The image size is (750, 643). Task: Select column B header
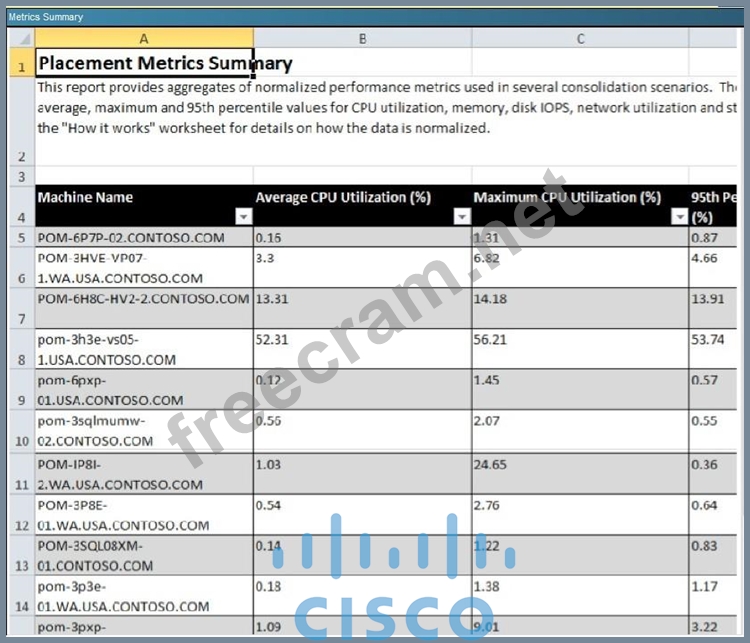click(x=362, y=38)
